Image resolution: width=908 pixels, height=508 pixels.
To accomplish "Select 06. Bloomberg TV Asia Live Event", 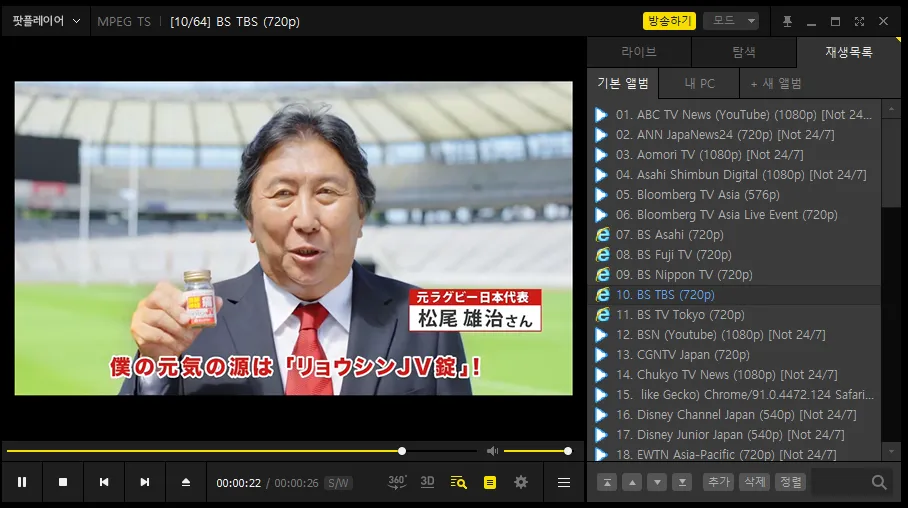I will point(734,215).
